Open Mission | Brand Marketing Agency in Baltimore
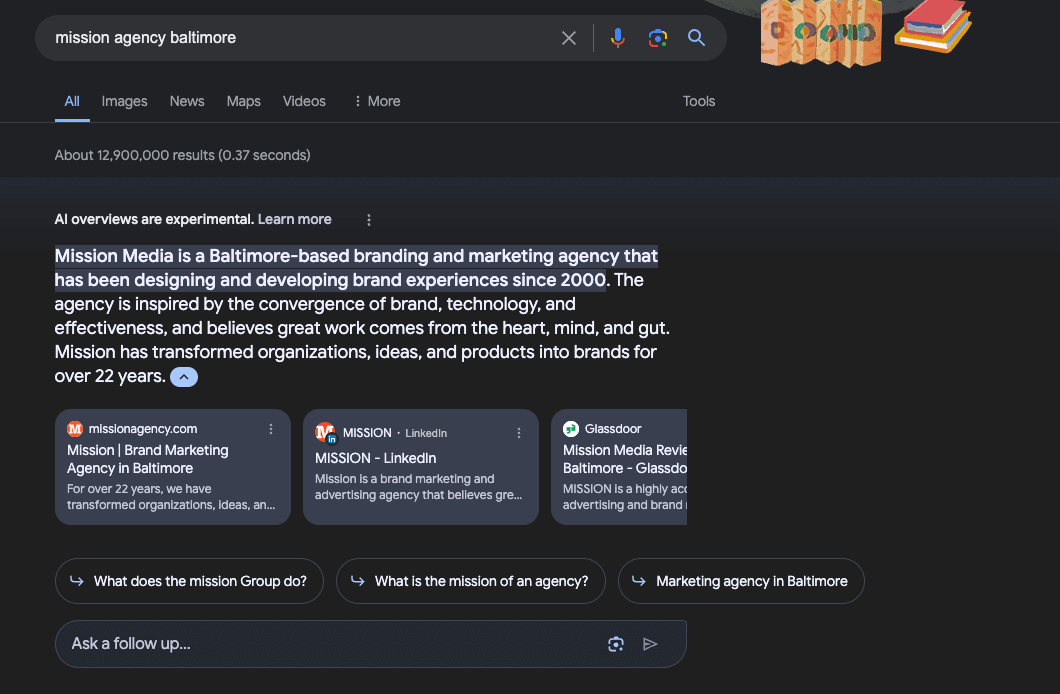The height and width of the screenshot is (694, 1060). click(147, 459)
